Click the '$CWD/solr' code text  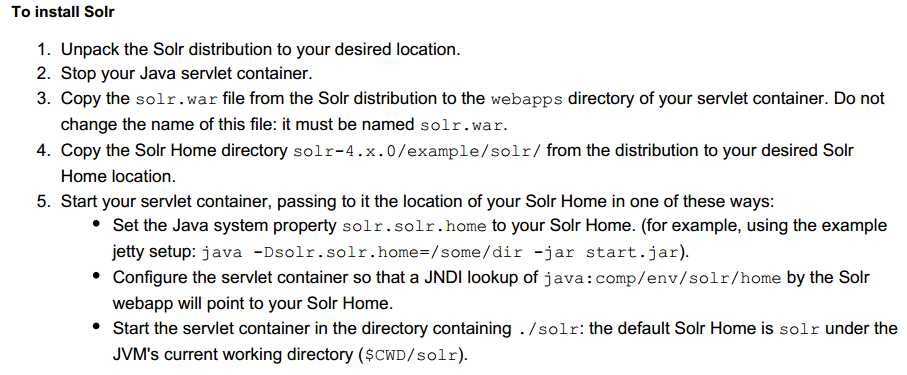(x=411, y=355)
